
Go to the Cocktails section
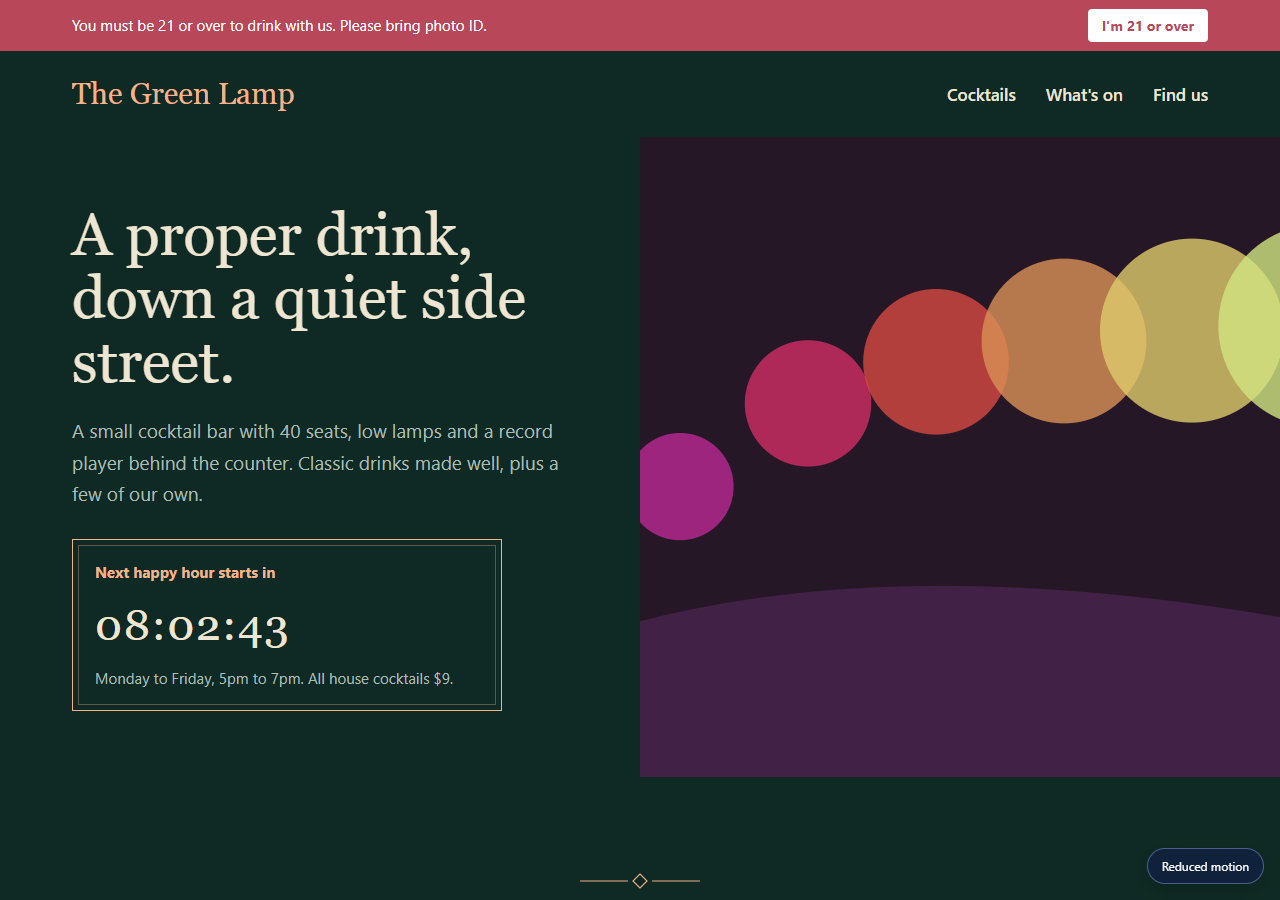[981, 95]
